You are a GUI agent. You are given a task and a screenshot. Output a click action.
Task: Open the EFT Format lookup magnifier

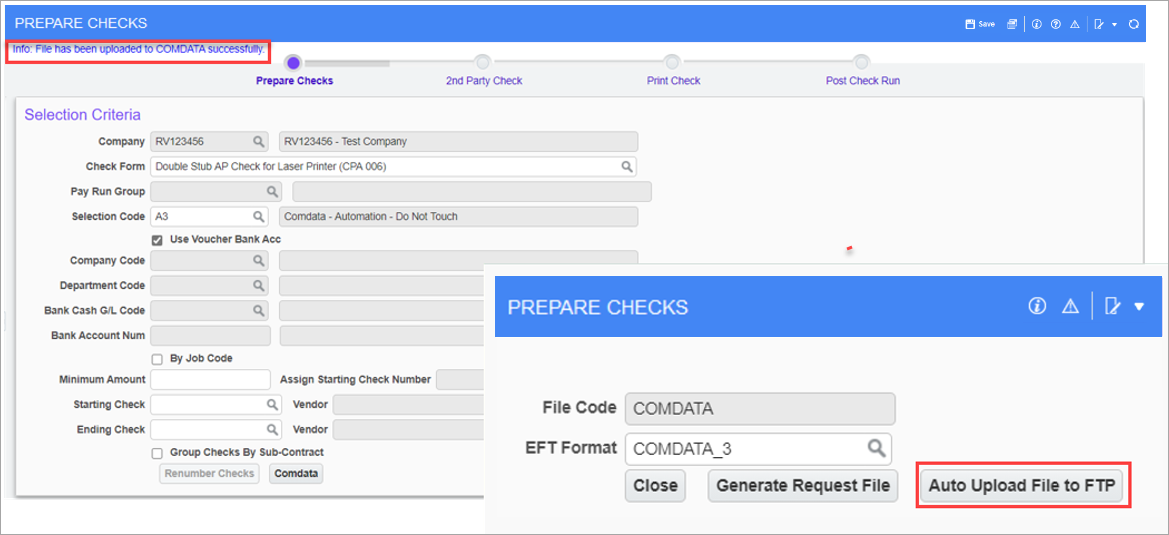(876, 448)
